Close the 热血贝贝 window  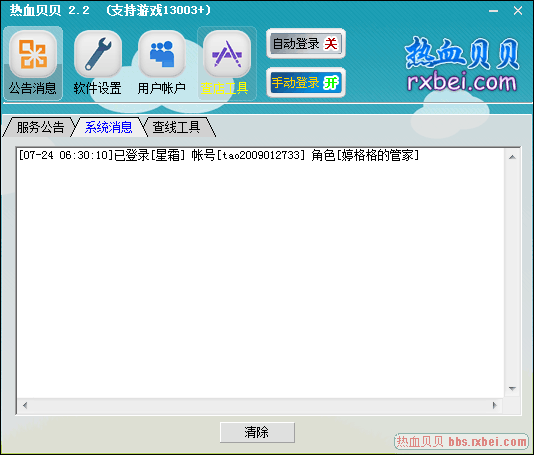click(518, 11)
